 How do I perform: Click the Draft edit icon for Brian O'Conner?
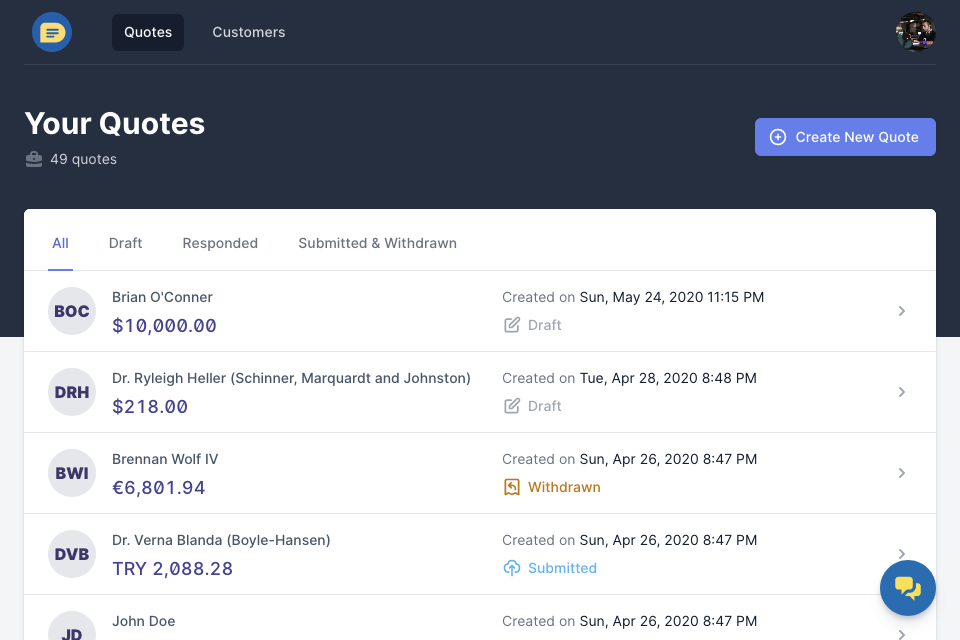tap(512, 325)
